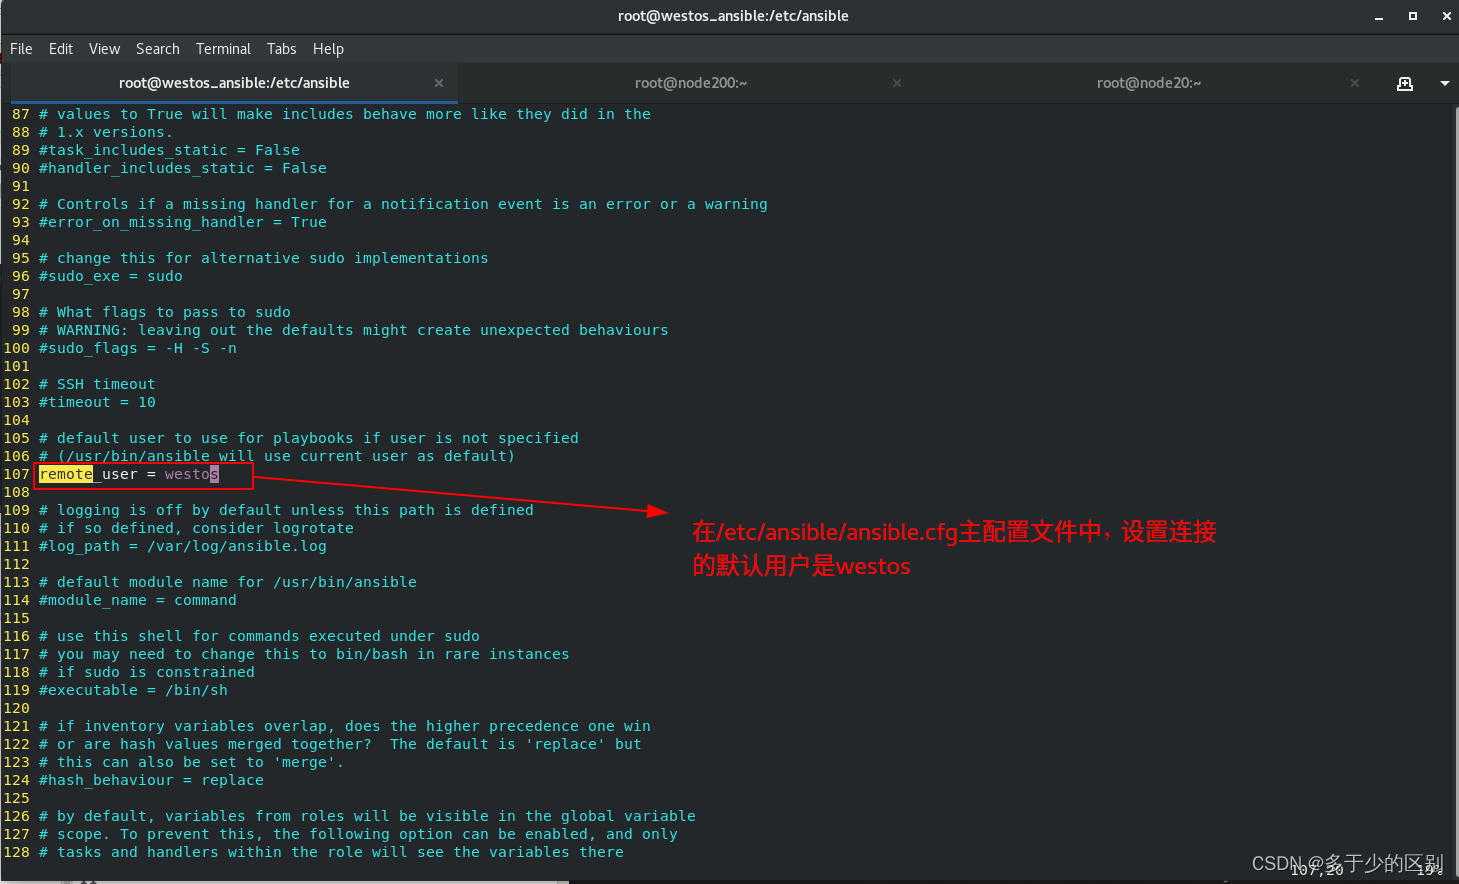Close the root@node20 tab
Viewport: 1459px width, 884px height.
coord(1355,83)
